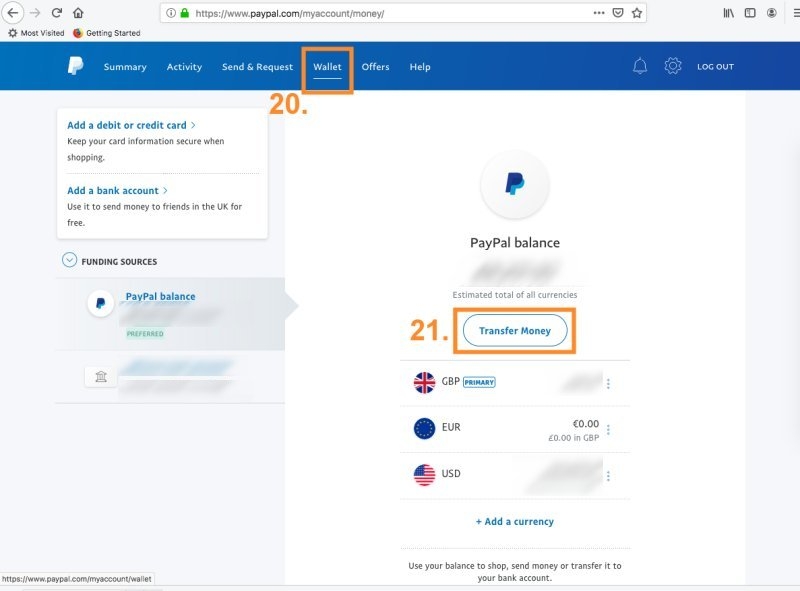The width and height of the screenshot is (800, 591).
Task: Open the Firefox account icon
Action: pyautogui.click(x=771, y=13)
